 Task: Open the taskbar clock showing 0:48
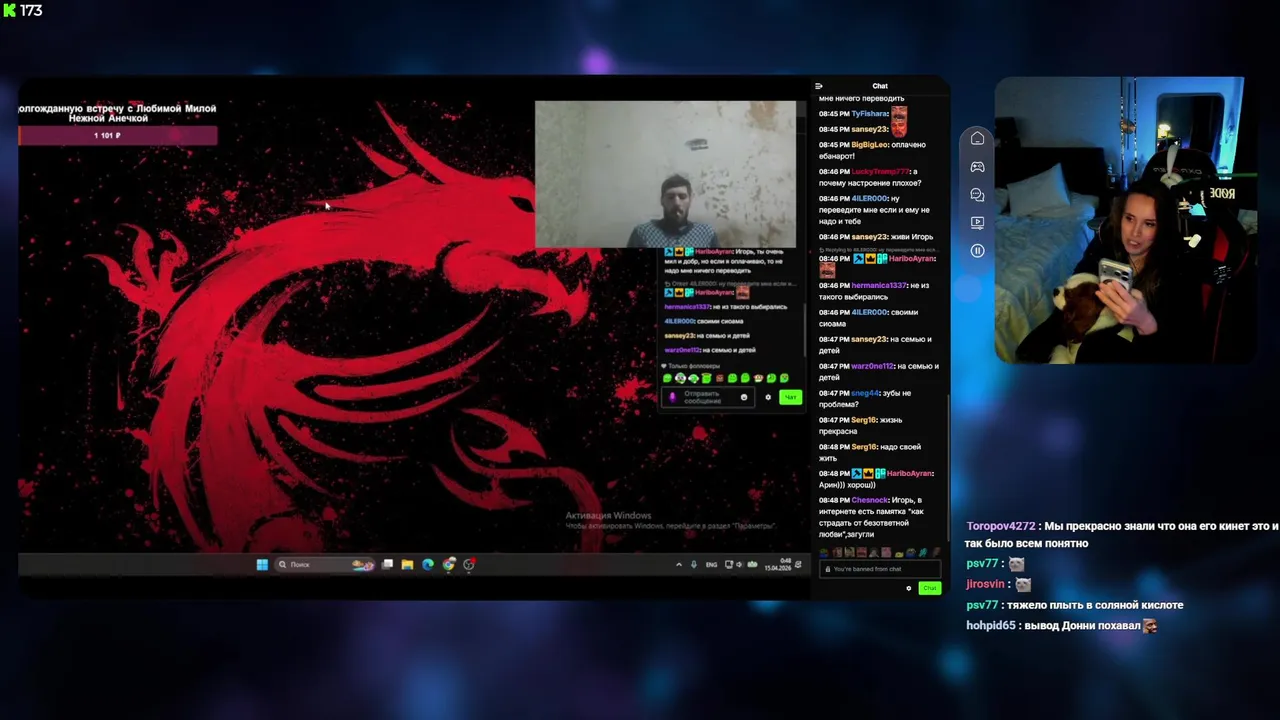tap(778, 564)
